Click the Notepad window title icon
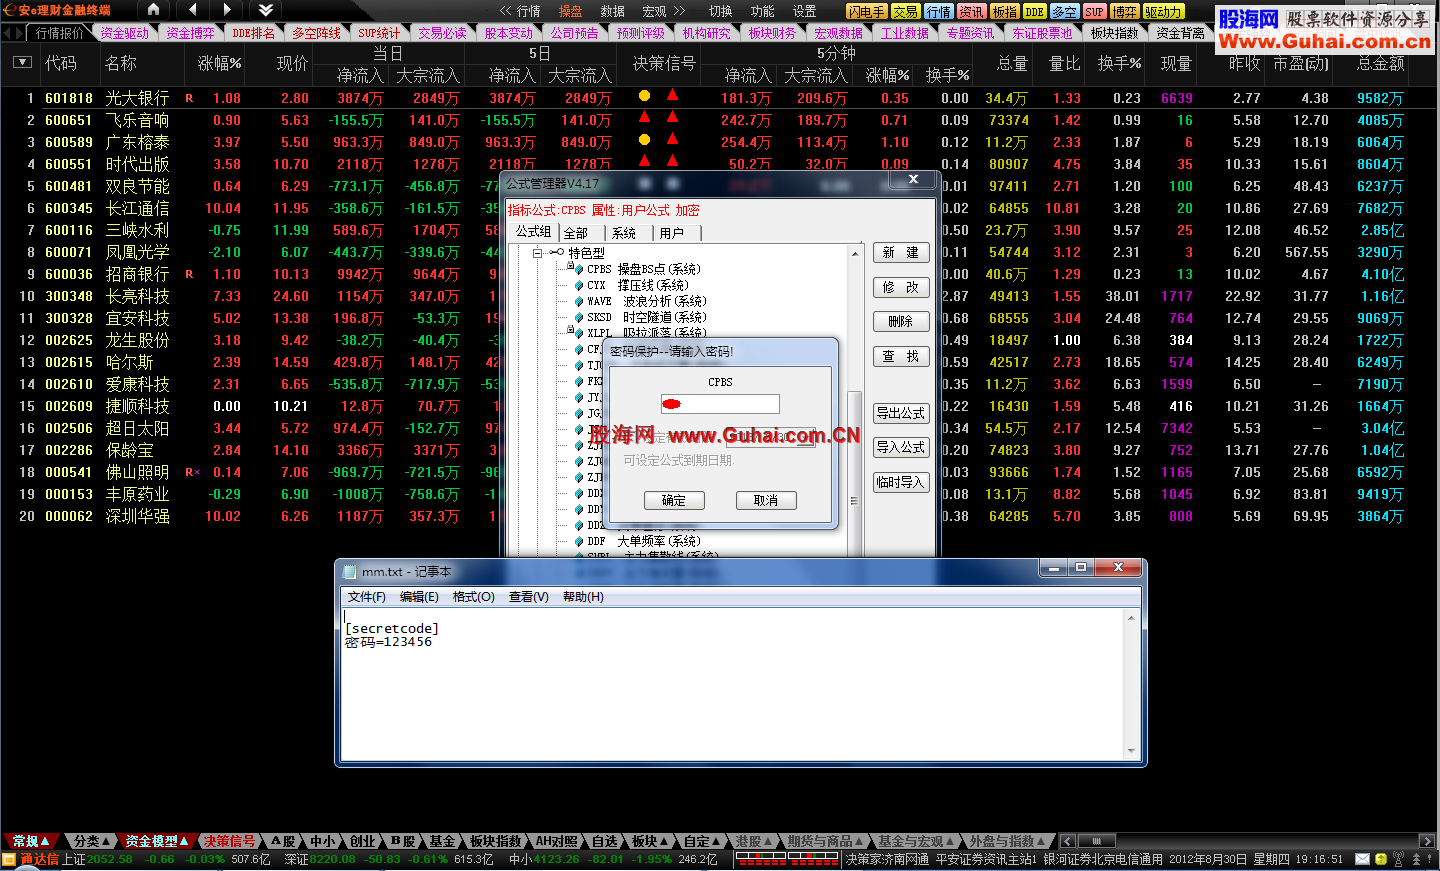Viewport: 1440px width, 871px height. [x=349, y=572]
